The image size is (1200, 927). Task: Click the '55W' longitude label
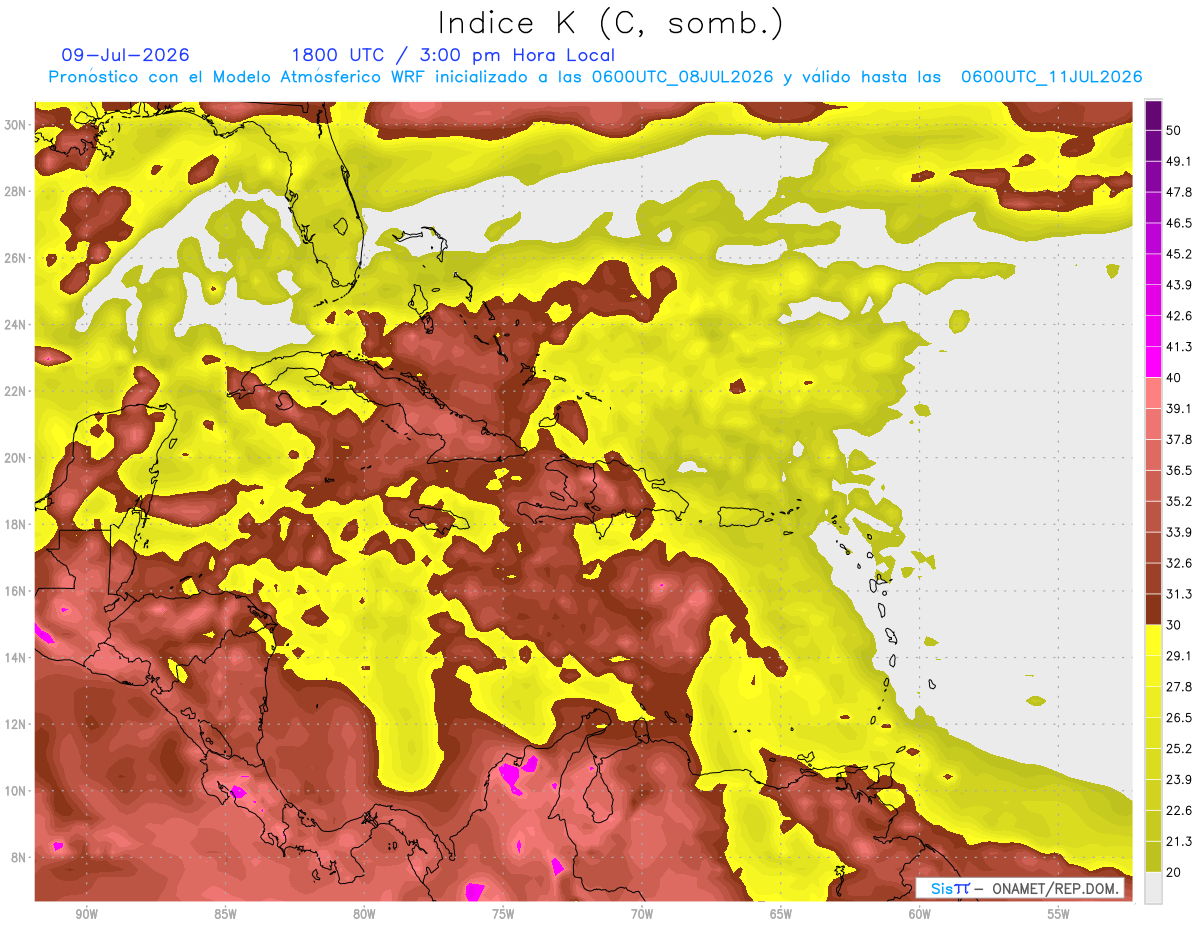(1059, 915)
